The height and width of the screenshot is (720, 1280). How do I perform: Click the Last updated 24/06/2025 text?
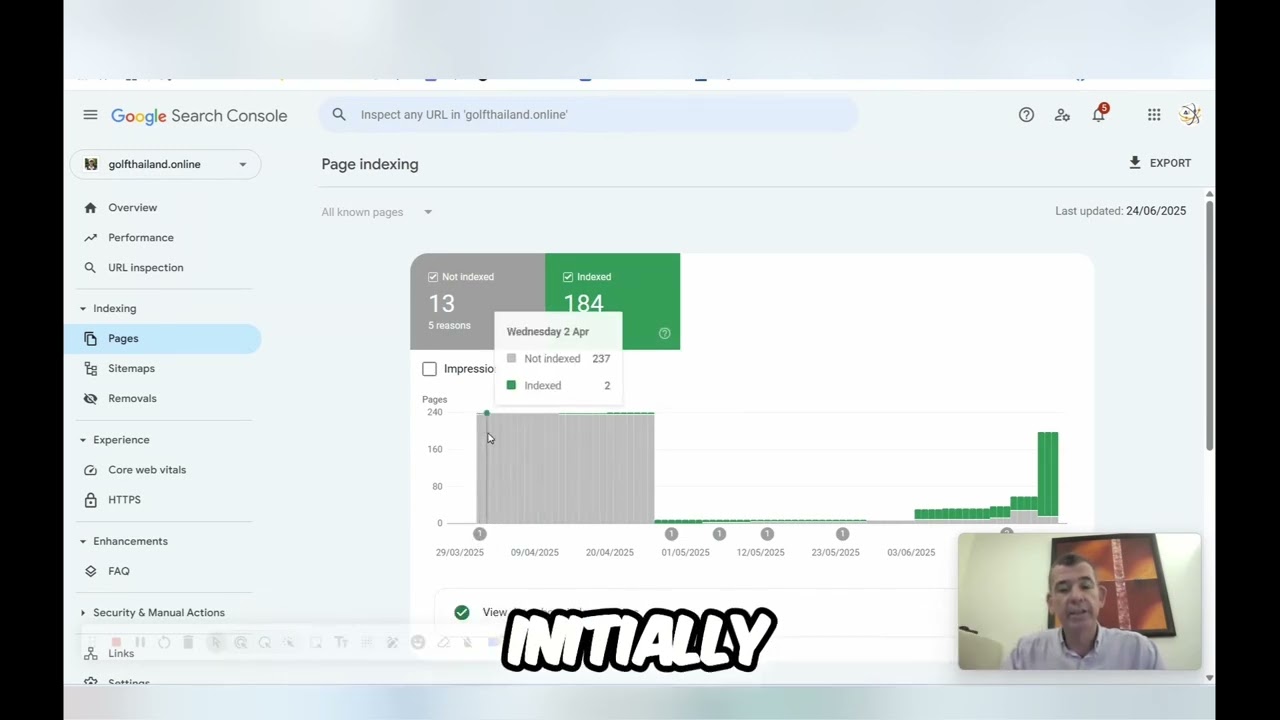click(1121, 211)
